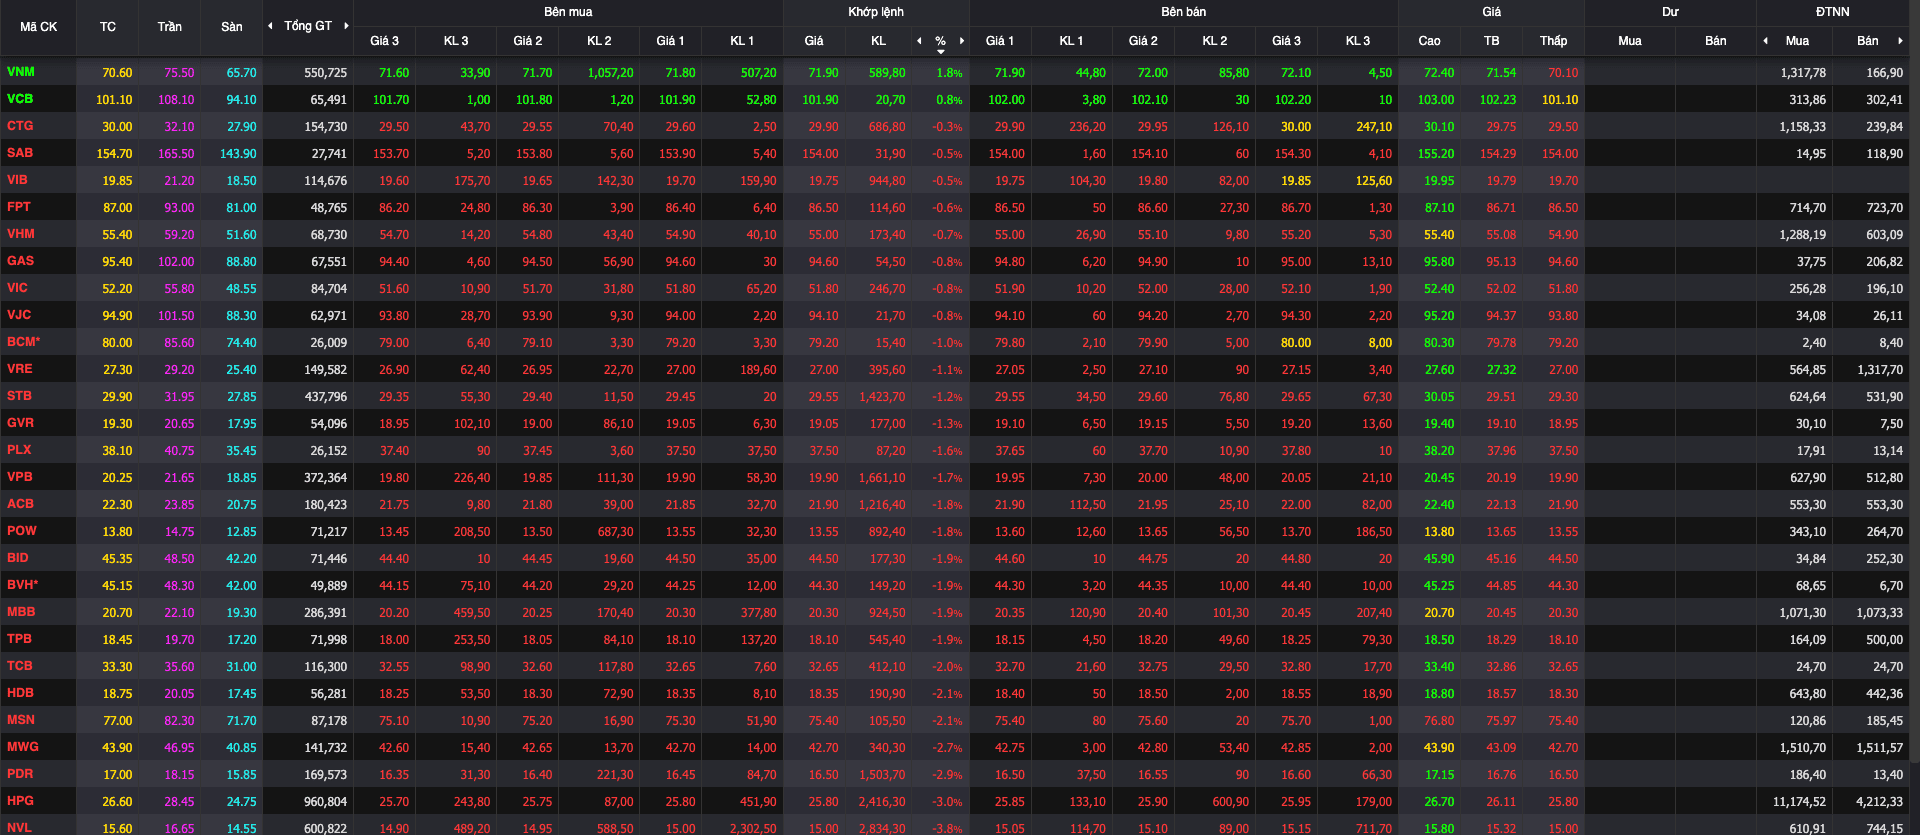The image size is (1920, 835).
Task: Click the left arrow beside Tổng GT
Action: (x=270, y=26)
